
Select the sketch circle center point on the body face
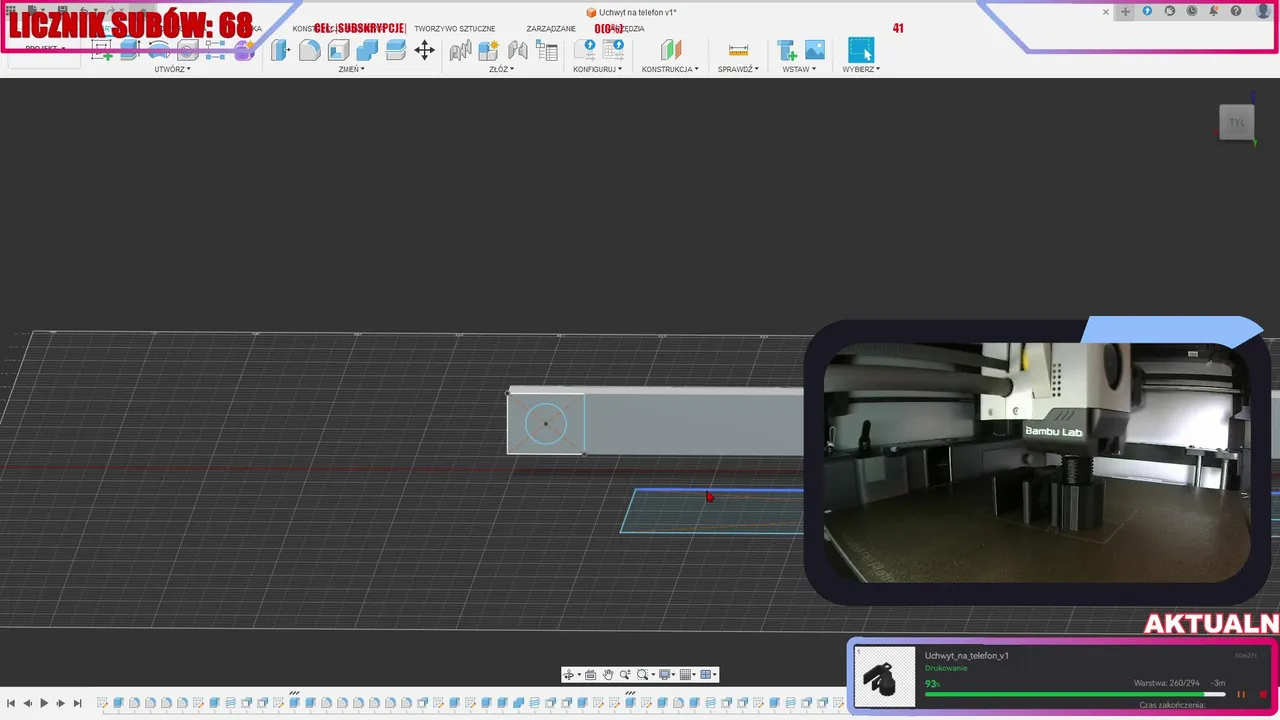[x=546, y=424]
